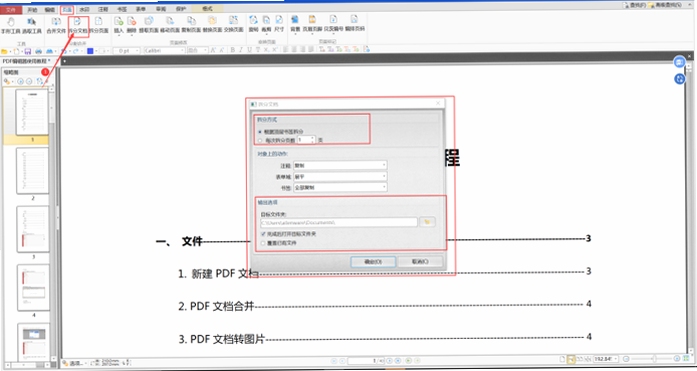Click the Advanced search button top right

[665, 5]
